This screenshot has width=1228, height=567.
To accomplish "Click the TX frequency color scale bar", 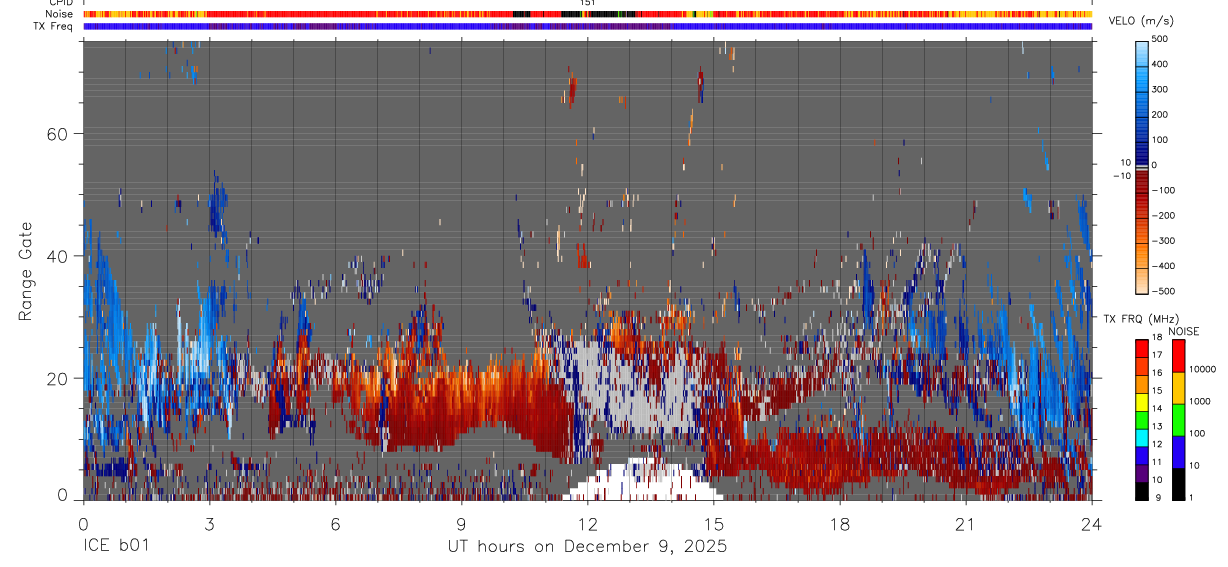I will pyautogui.click(x=1142, y=418).
